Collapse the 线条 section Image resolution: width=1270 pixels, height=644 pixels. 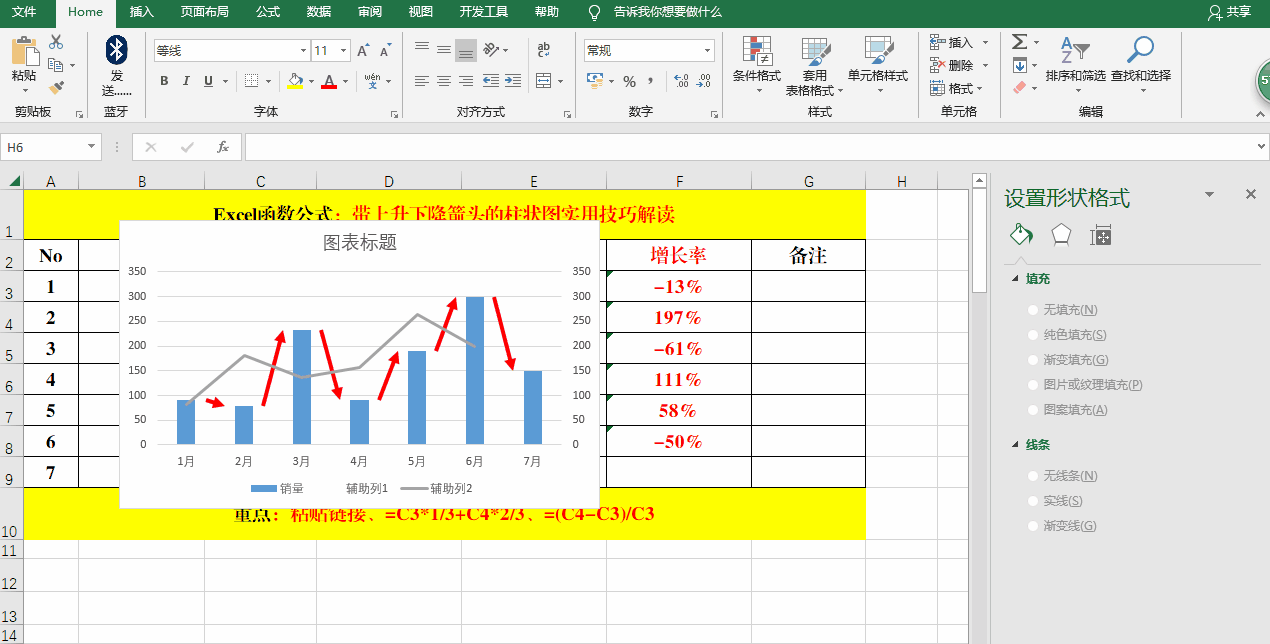point(1017,445)
